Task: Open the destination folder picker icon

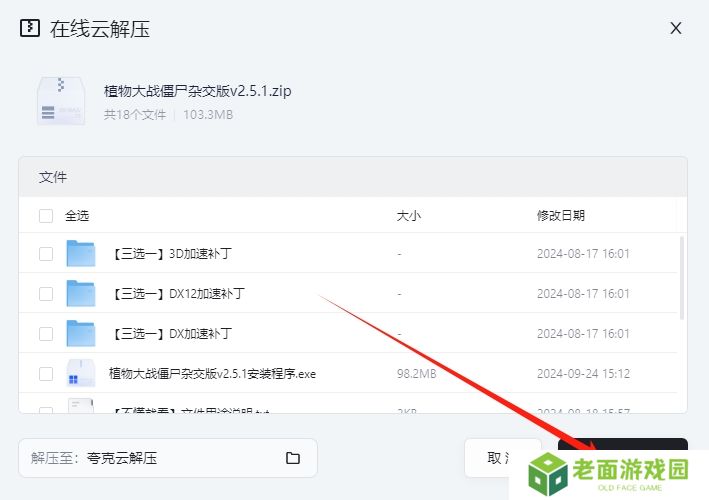Action: 293,458
